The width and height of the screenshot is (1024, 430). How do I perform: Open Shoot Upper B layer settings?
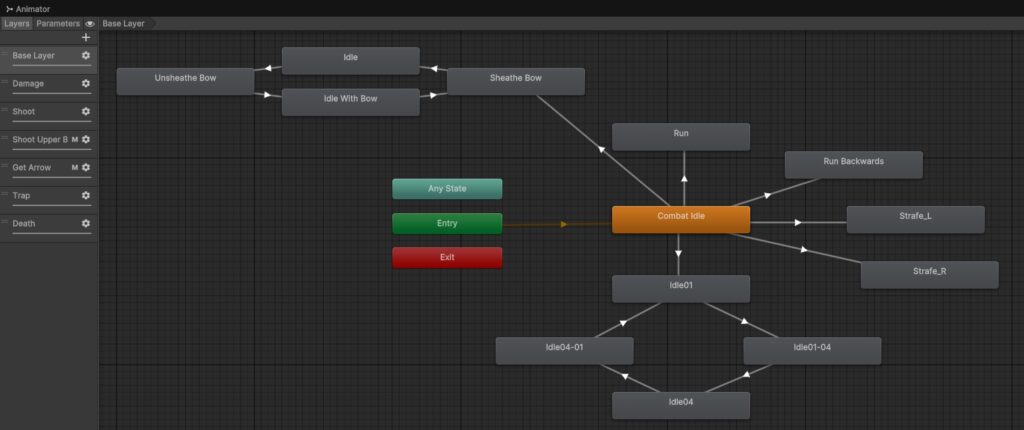click(x=86, y=140)
